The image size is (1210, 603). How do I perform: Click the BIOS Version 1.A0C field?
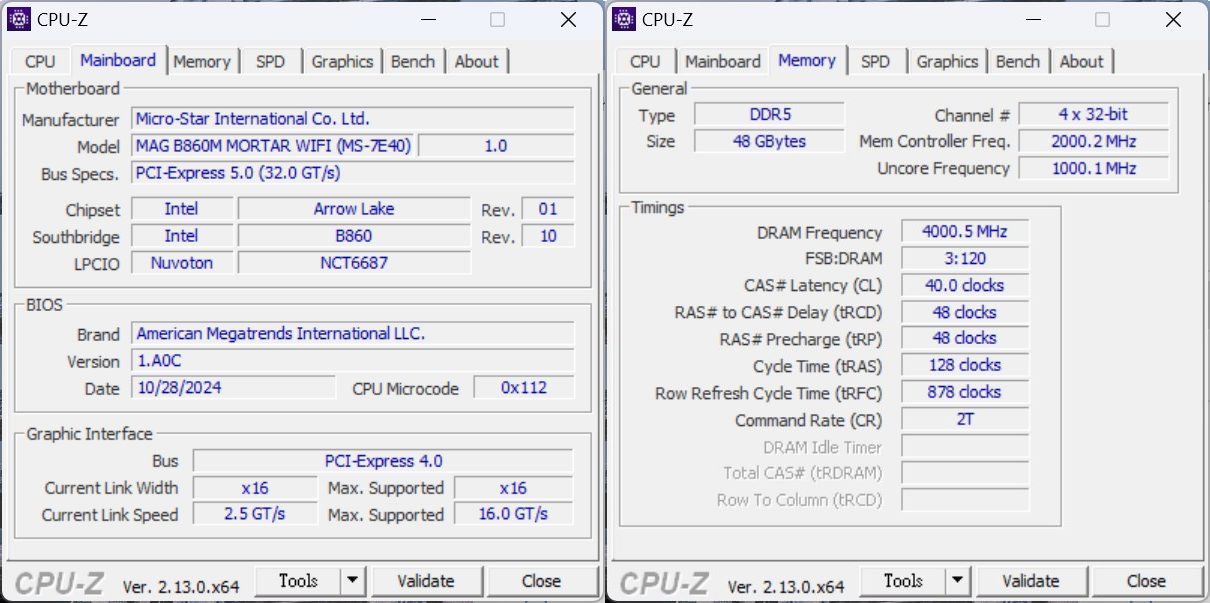point(353,361)
